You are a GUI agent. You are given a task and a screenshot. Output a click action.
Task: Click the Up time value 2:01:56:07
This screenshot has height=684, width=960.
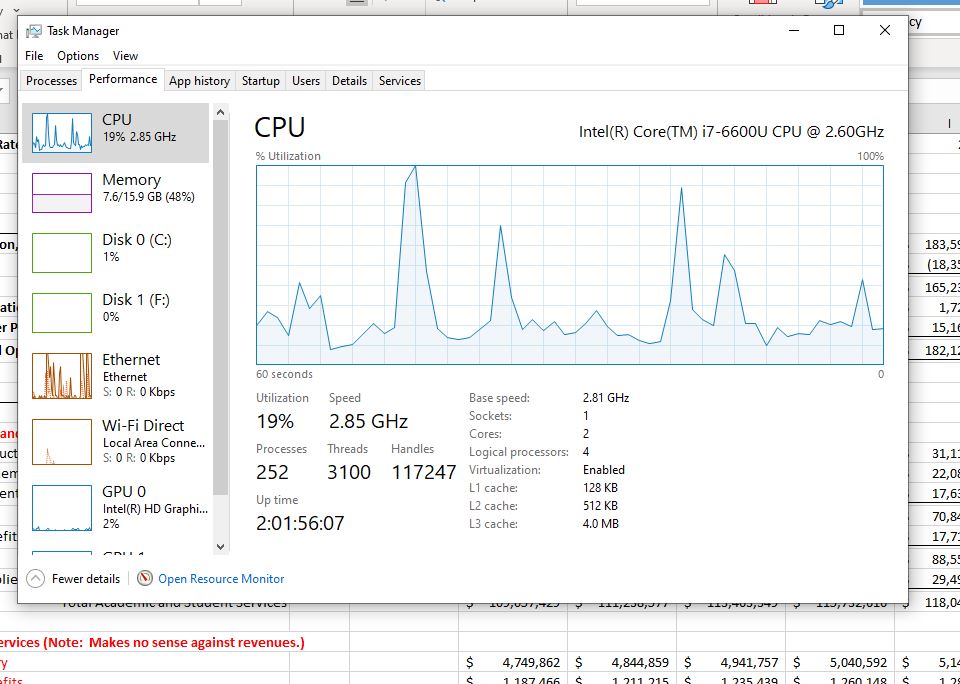tap(300, 523)
